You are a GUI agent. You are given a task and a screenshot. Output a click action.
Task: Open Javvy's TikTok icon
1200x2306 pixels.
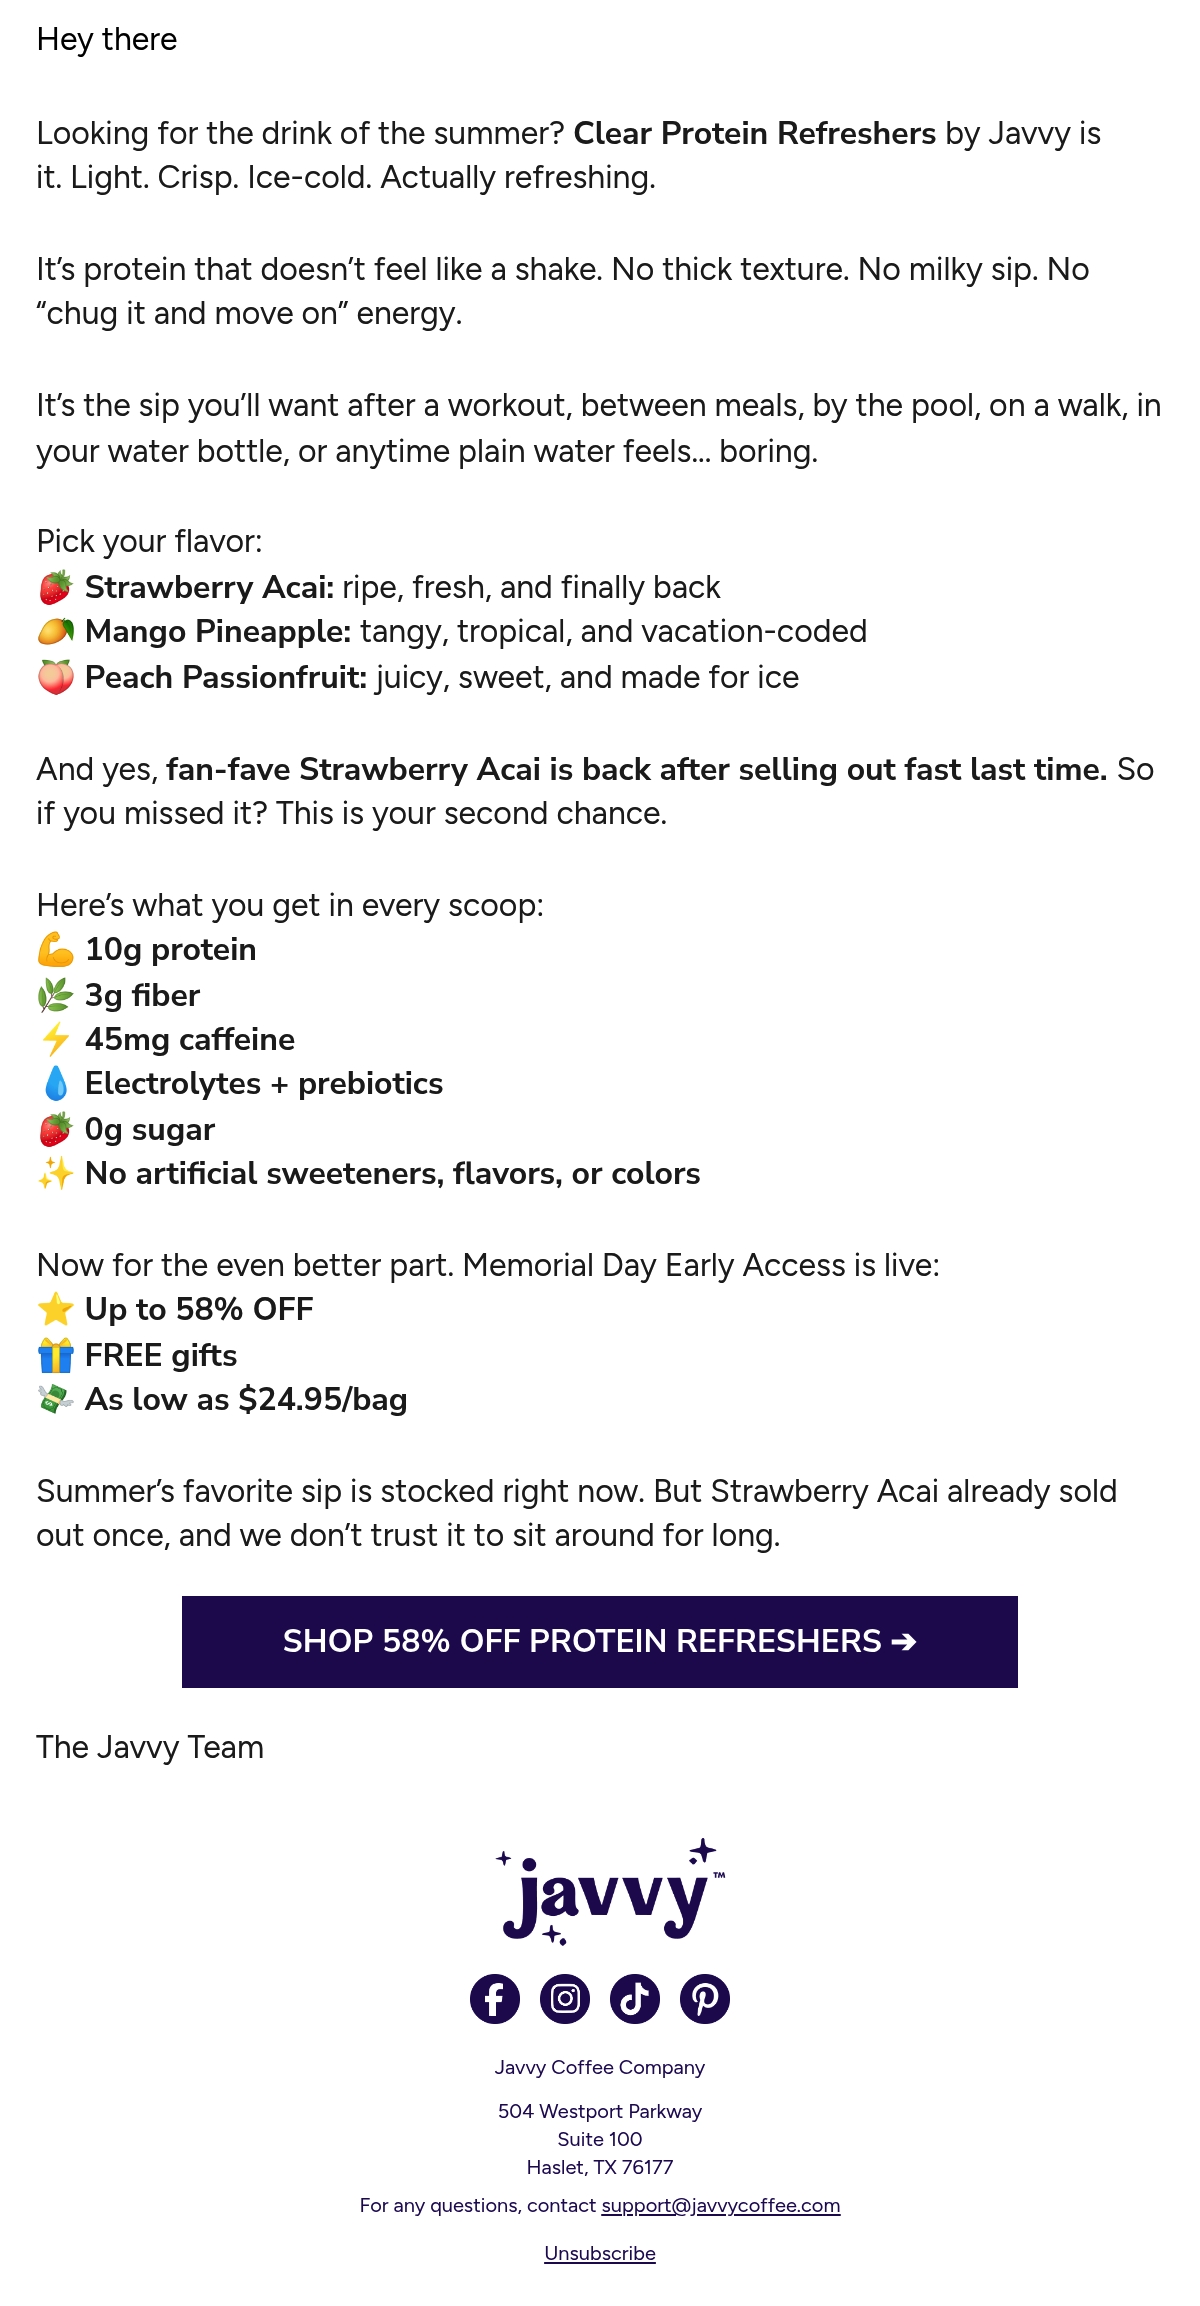pyautogui.click(x=635, y=1999)
